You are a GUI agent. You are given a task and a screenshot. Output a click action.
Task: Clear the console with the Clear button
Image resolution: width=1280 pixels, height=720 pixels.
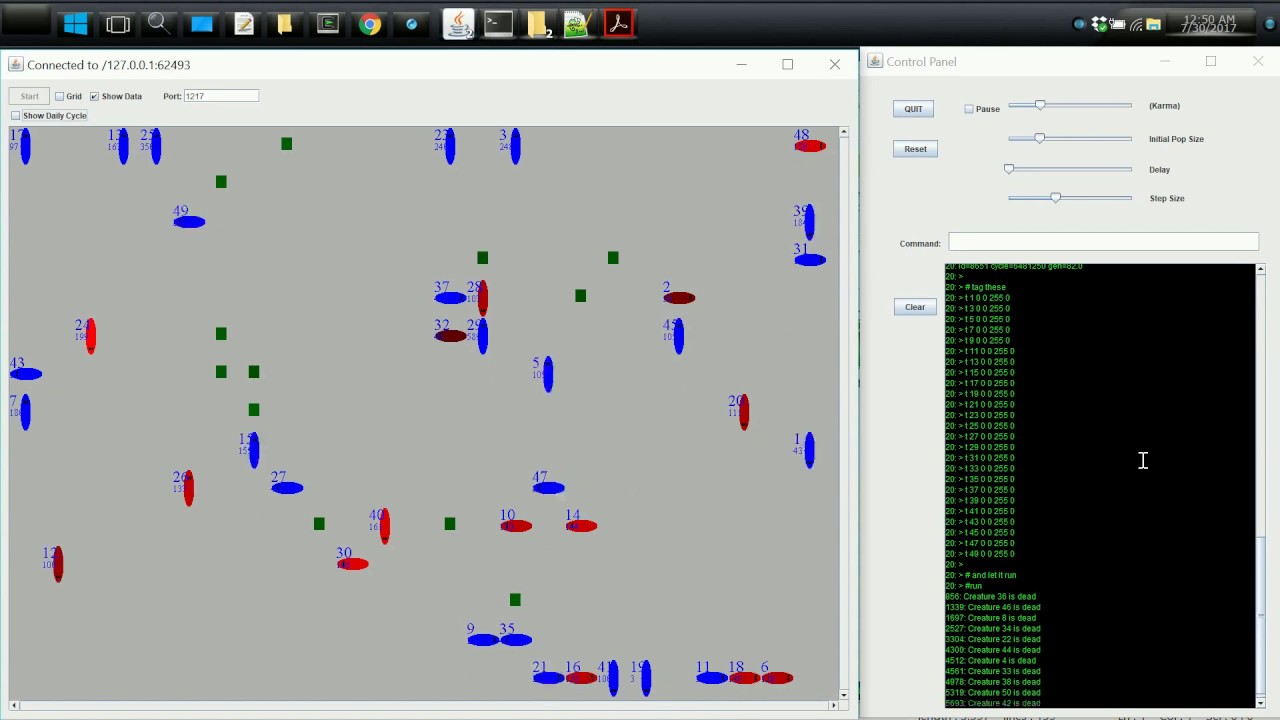point(915,307)
